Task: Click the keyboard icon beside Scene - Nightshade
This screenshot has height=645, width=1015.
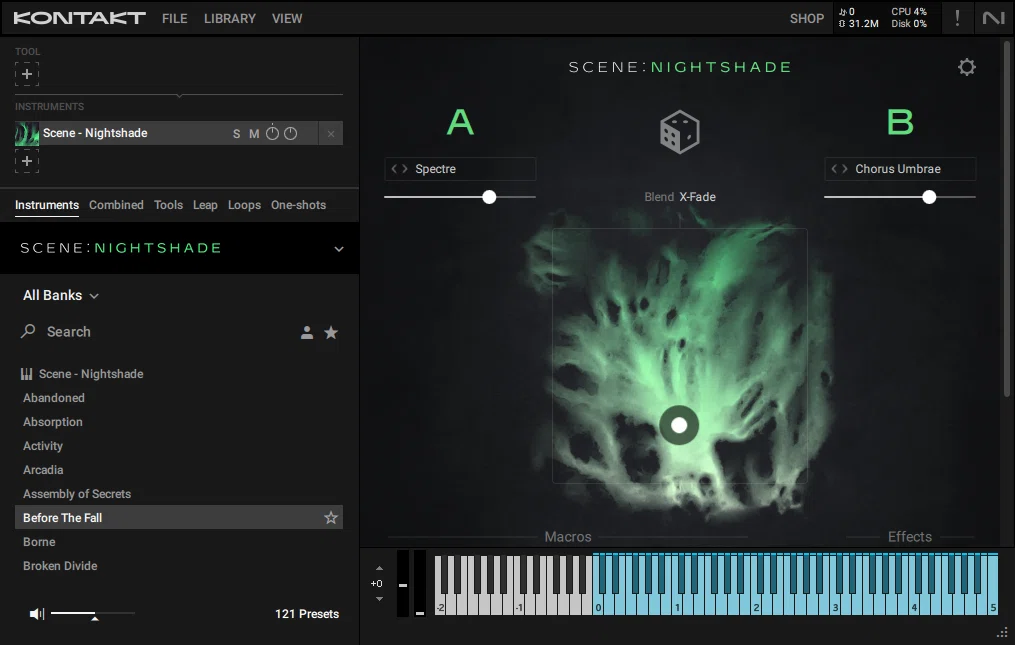Action: coord(27,374)
